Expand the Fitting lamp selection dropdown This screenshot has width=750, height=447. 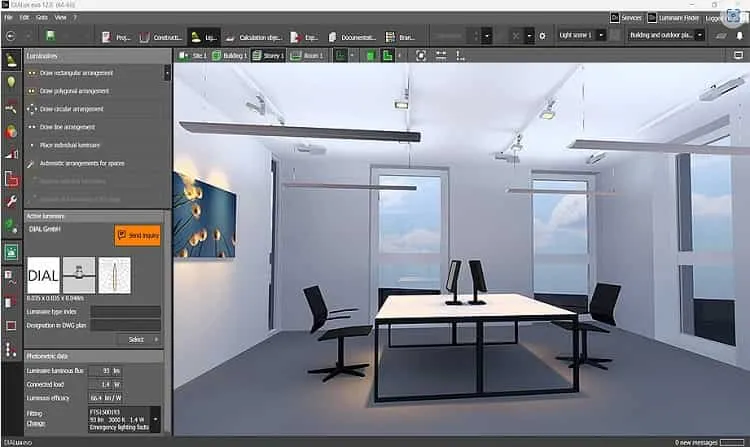pos(155,419)
